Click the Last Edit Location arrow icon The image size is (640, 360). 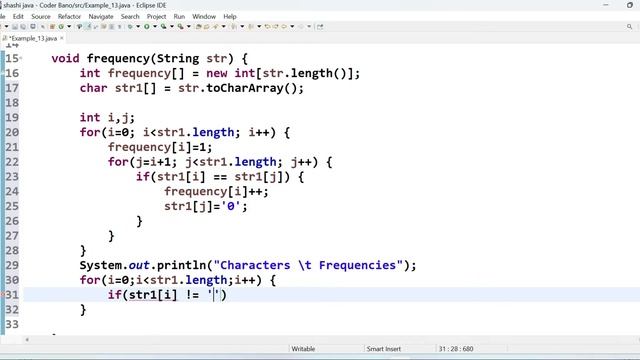pyautogui.click(x=267, y=27)
